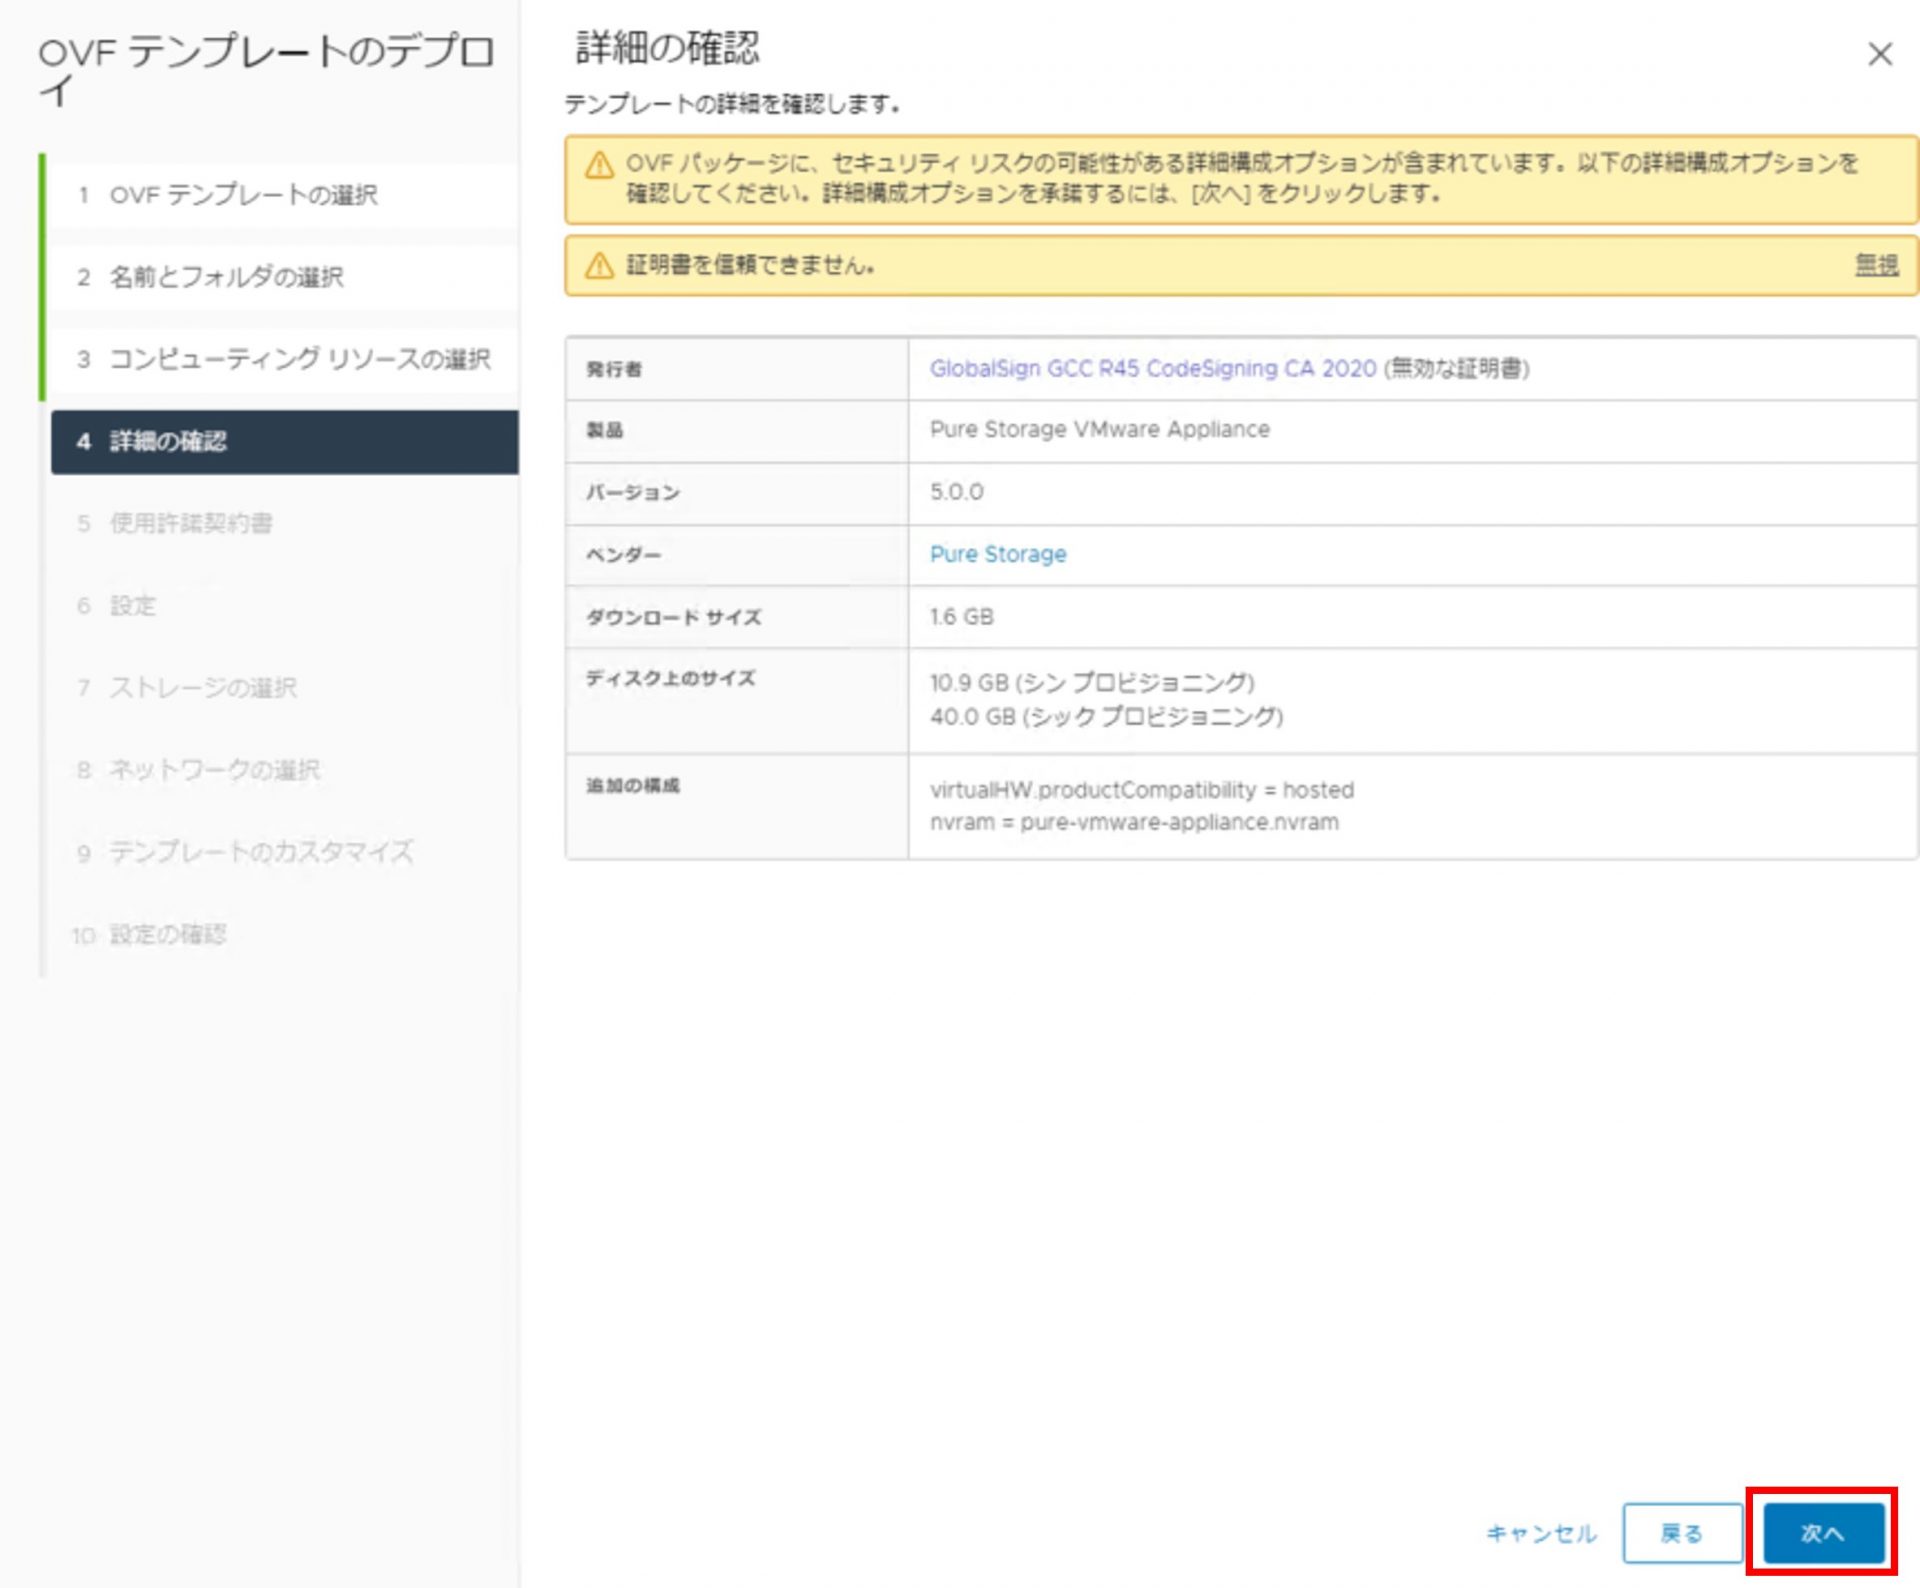Close the OVF deploy dialog with X
The width and height of the screenshot is (1920, 1588).
click(x=1879, y=54)
